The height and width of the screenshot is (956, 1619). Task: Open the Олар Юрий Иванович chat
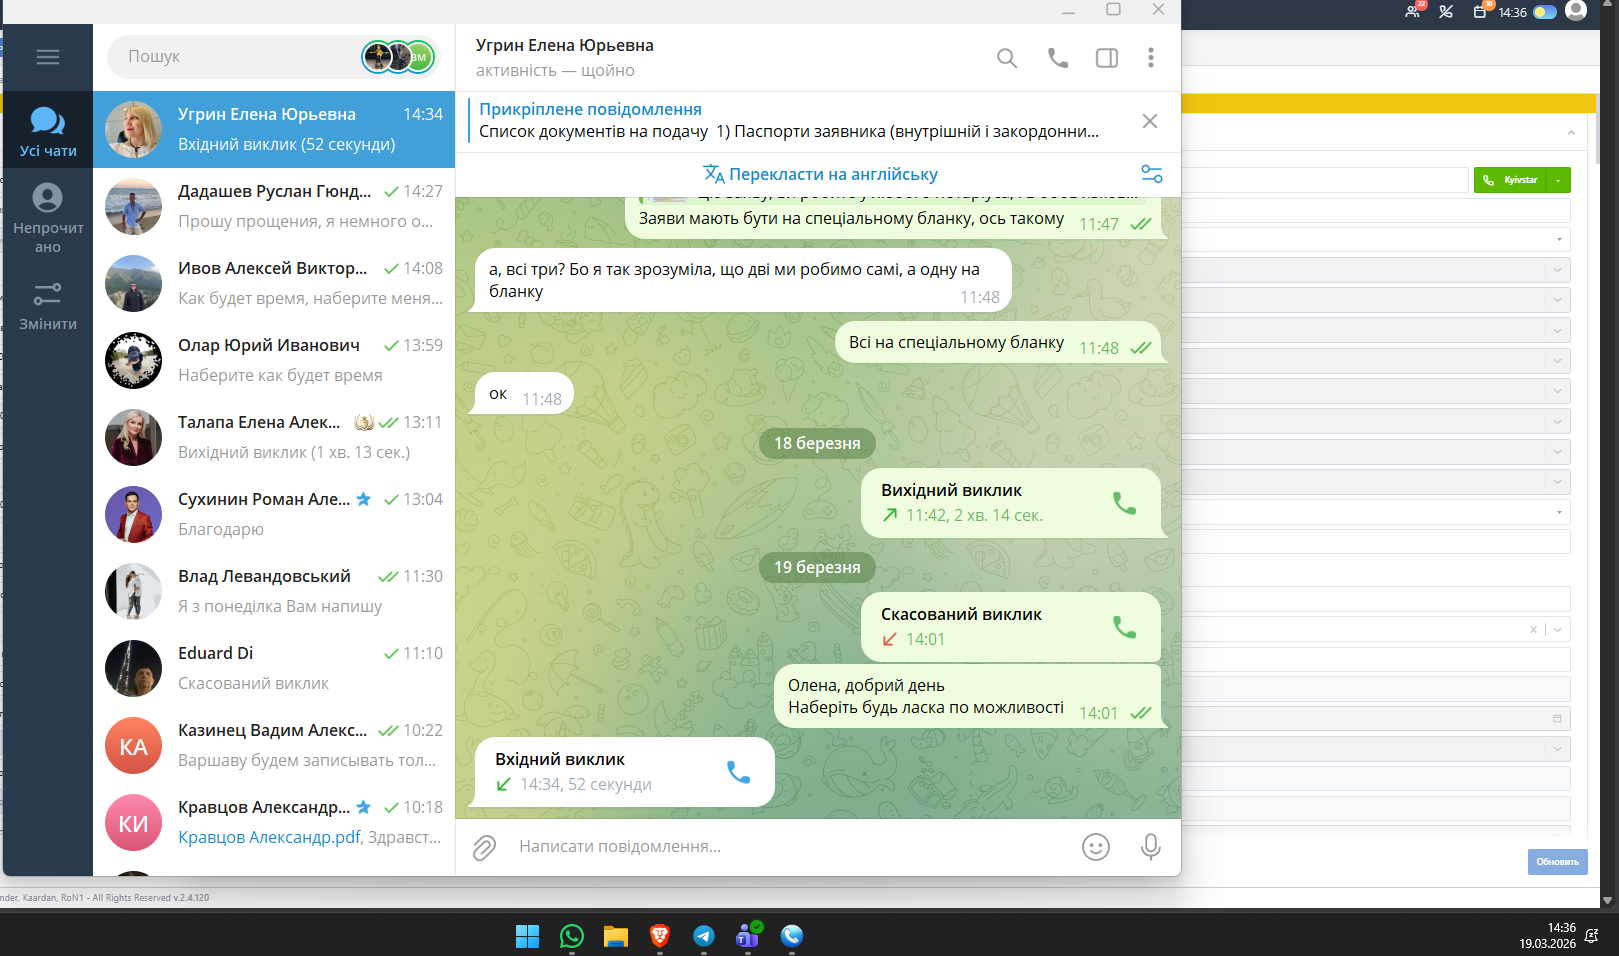pos(274,360)
